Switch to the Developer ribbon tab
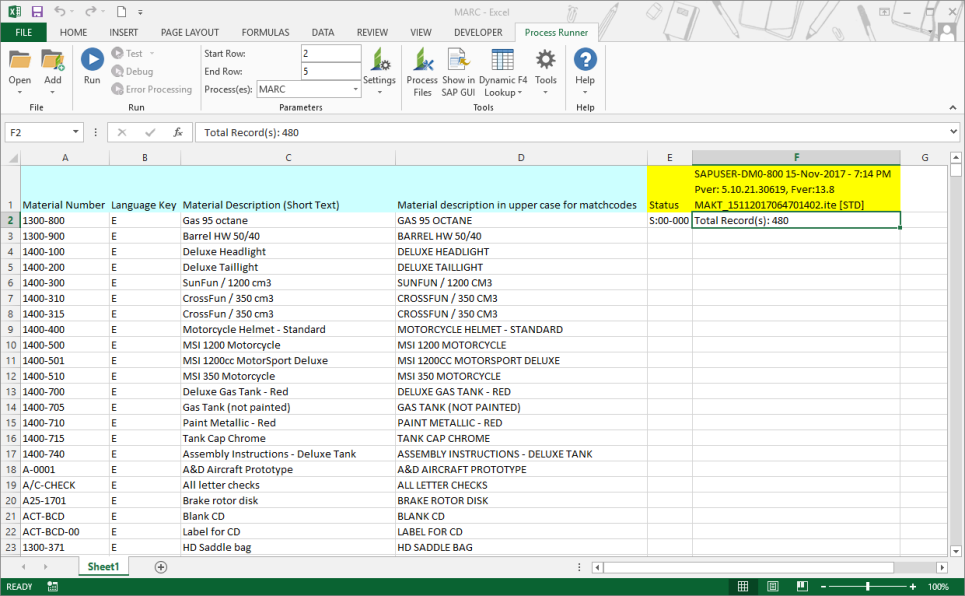The height and width of the screenshot is (596, 965). 478,32
